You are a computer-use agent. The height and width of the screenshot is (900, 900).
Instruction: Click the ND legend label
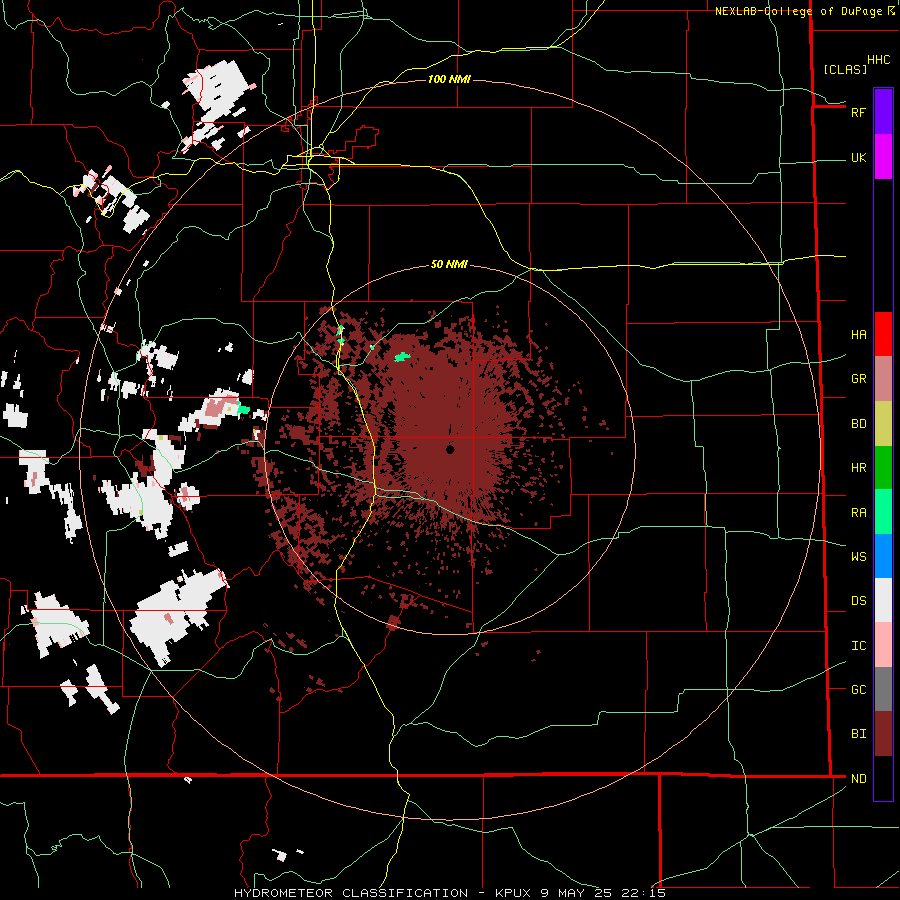coord(858,779)
